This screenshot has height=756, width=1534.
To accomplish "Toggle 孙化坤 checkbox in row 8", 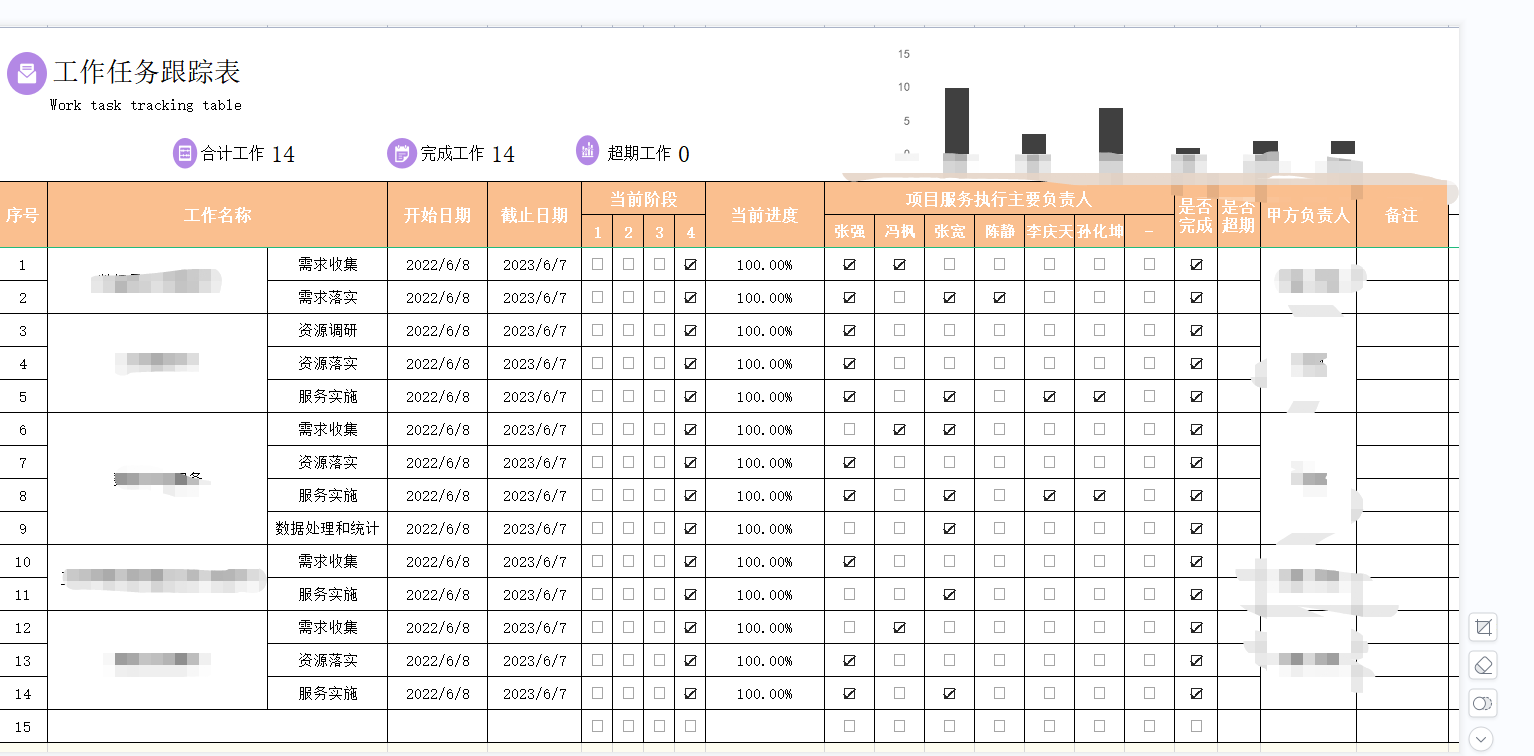I will coord(1099,496).
